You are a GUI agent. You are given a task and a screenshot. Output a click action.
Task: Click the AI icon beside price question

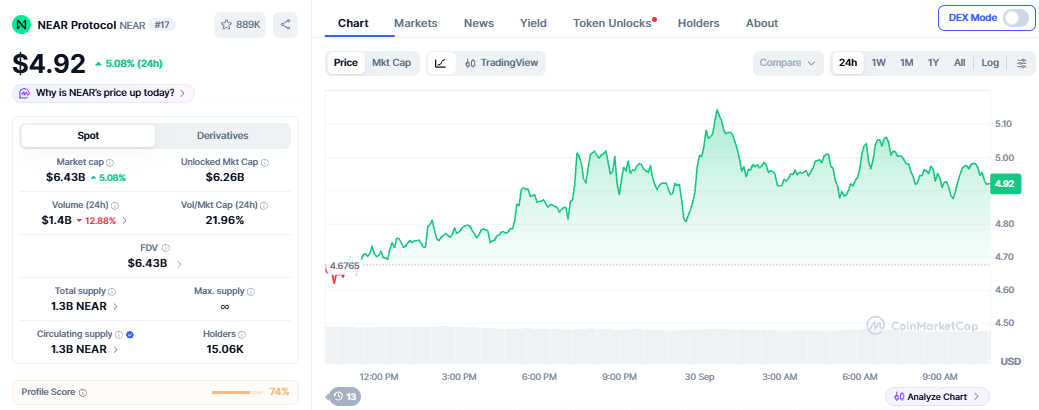(x=25, y=93)
